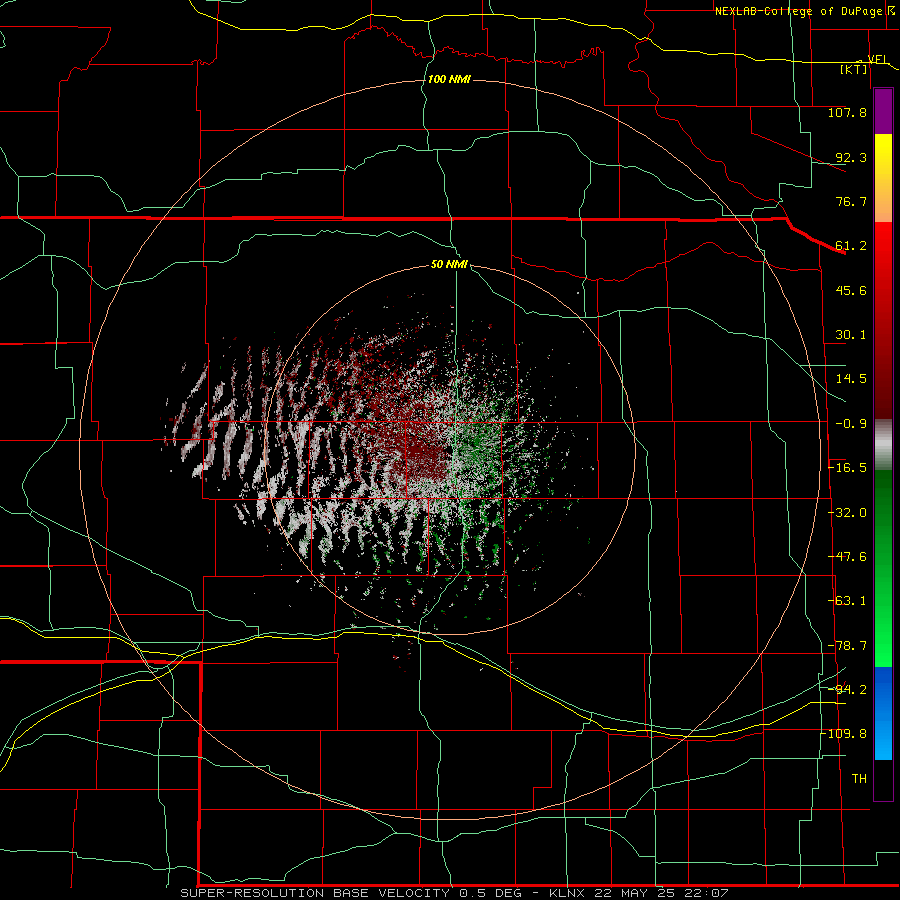The width and height of the screenshot is (900, 900).
Task: Select the -16.5 value on velocity scale
Action: [847, 468]
